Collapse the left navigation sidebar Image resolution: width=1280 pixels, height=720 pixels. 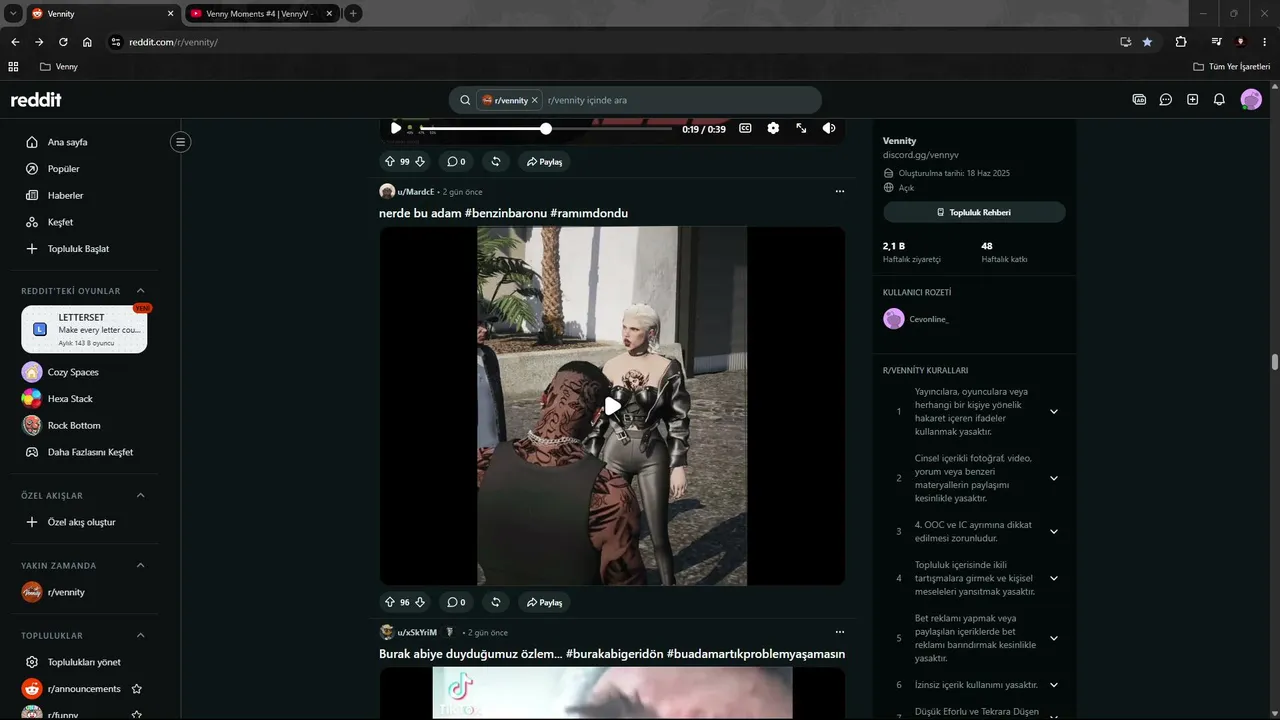coord(181,142)
